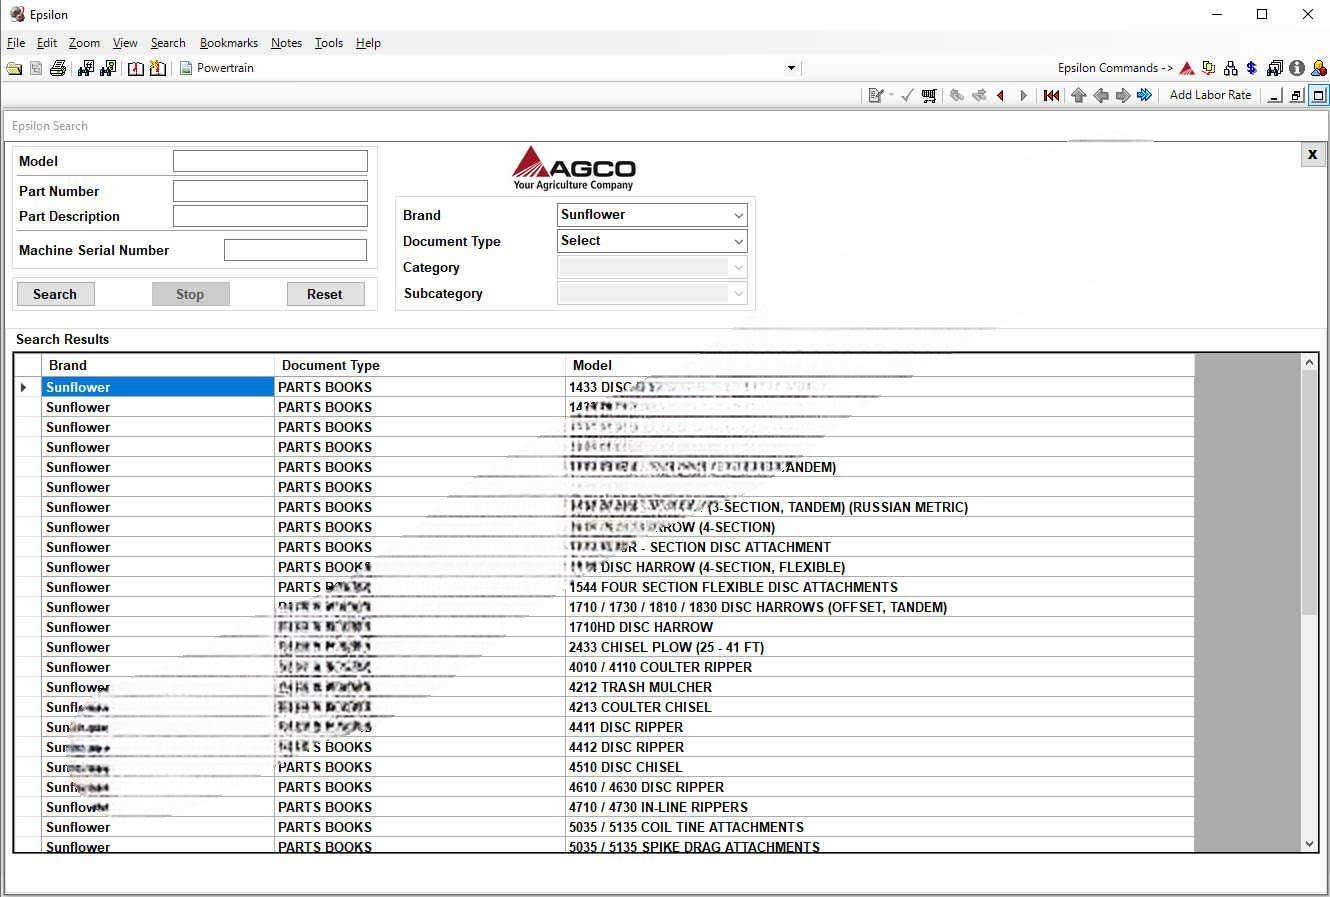Select the checkmark validation icon
1330x897 pixels.
pyautogui.click(x=906, y=95)
